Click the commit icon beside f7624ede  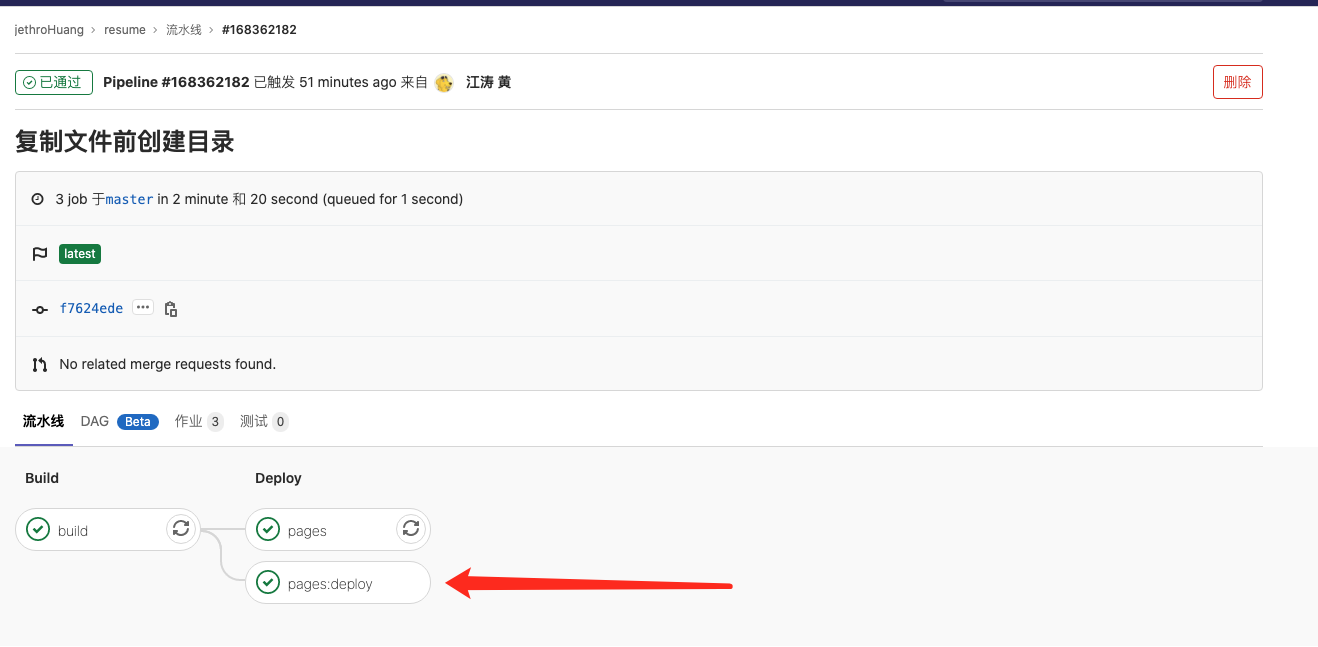(x=39, y=309)
